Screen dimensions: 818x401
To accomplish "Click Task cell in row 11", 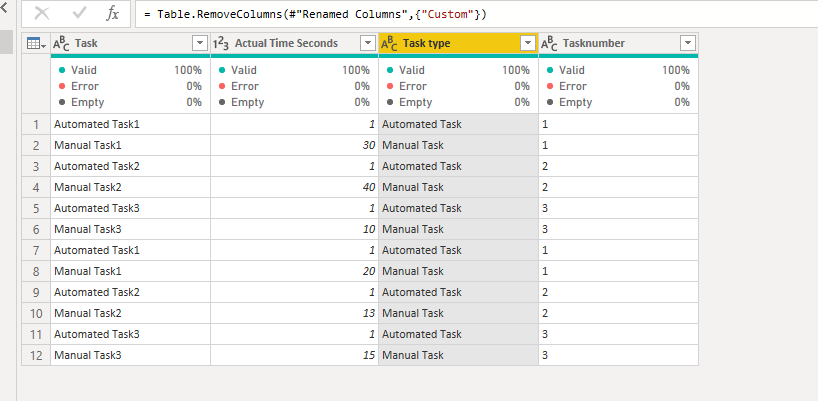I will coord(130,334).
